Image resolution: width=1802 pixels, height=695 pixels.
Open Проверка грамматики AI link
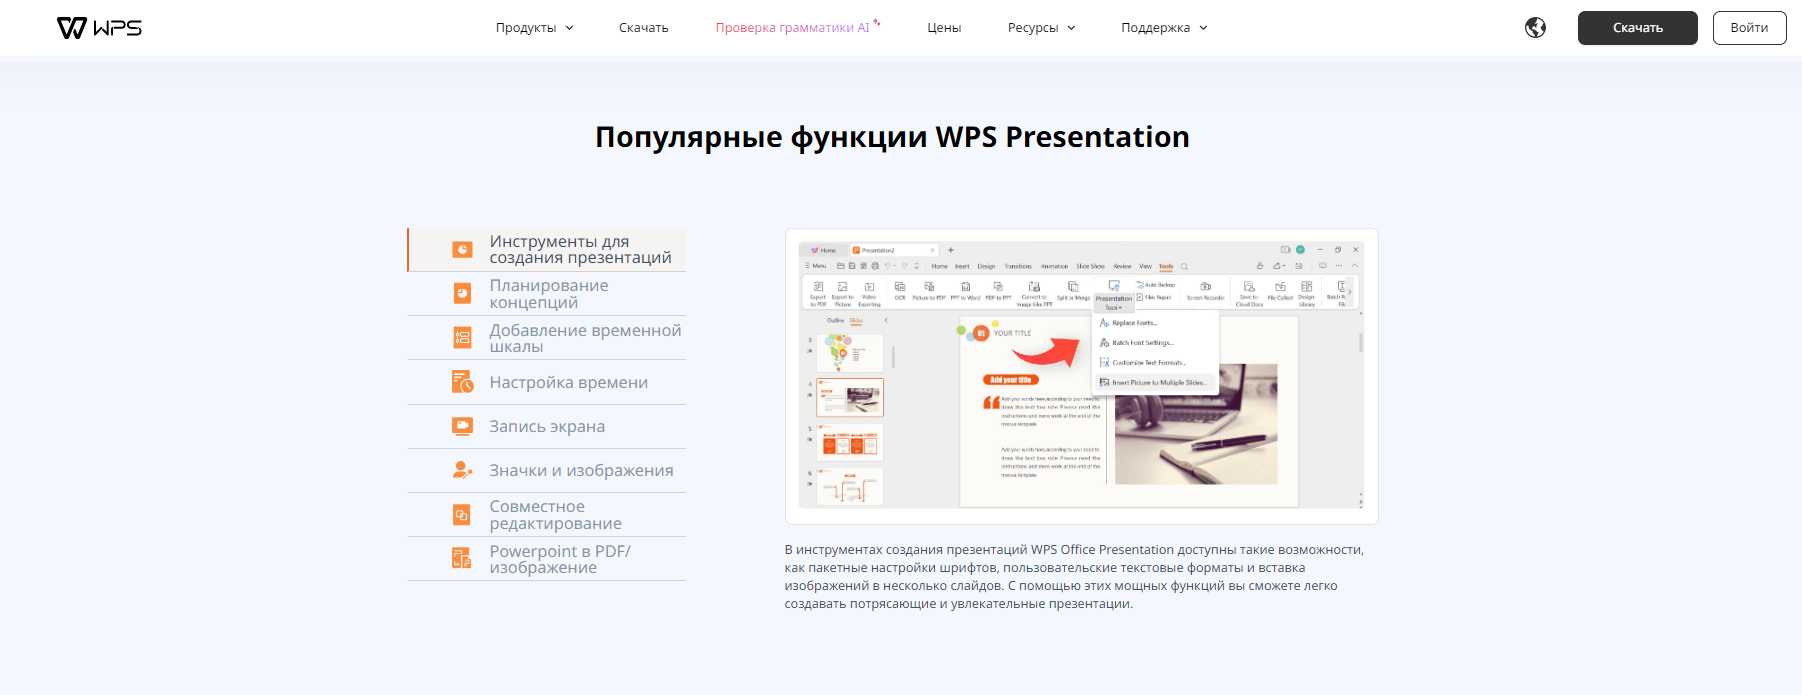pyautogui.click(x=793, y=28)
